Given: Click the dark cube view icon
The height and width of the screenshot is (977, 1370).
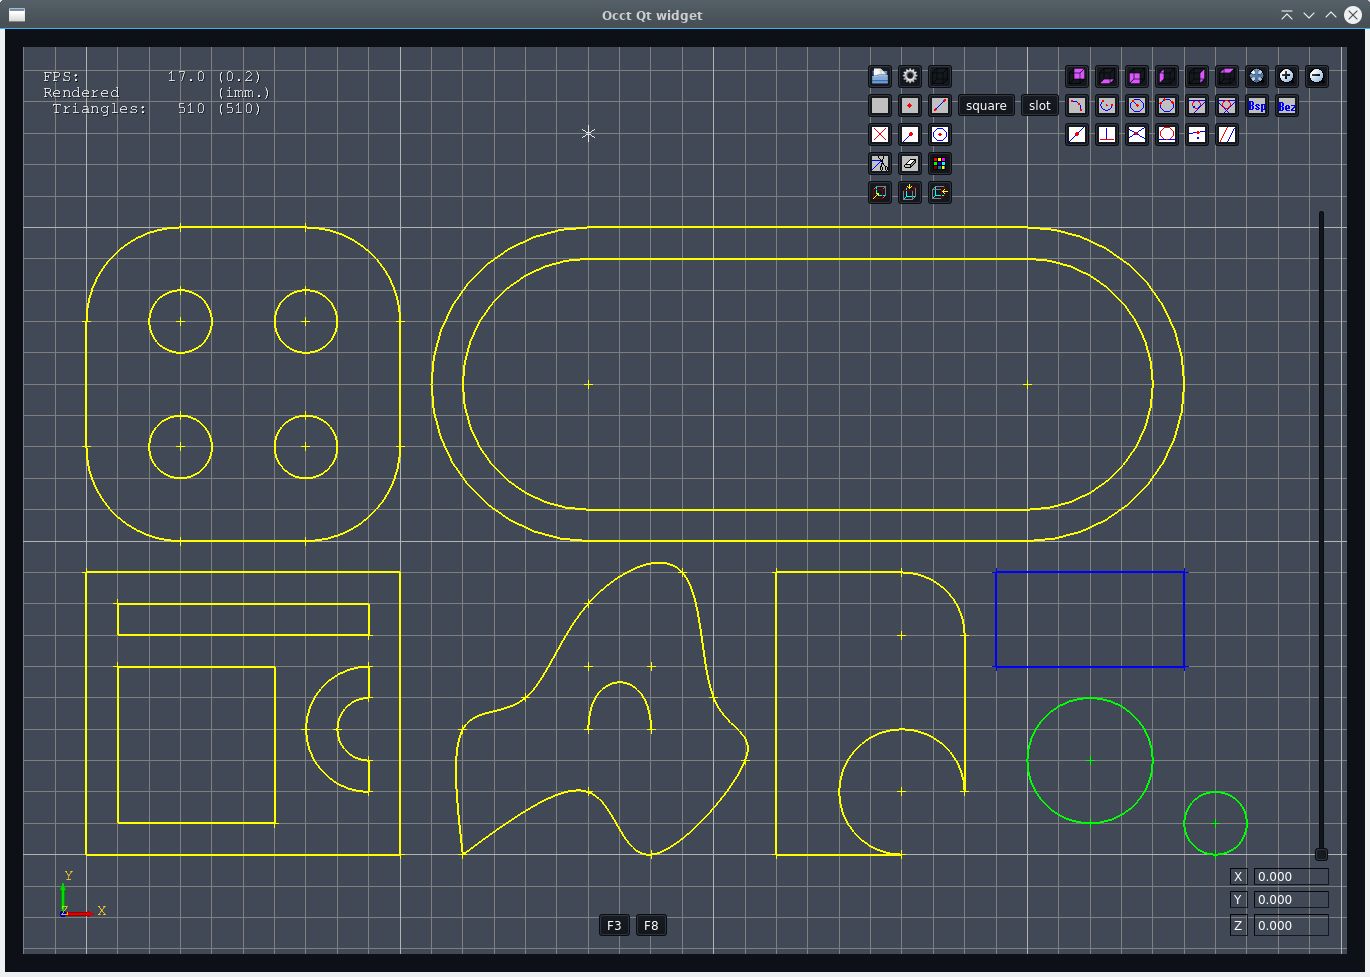Looking at the screenshot, I should pyautogui.click(x=940, y=76).
